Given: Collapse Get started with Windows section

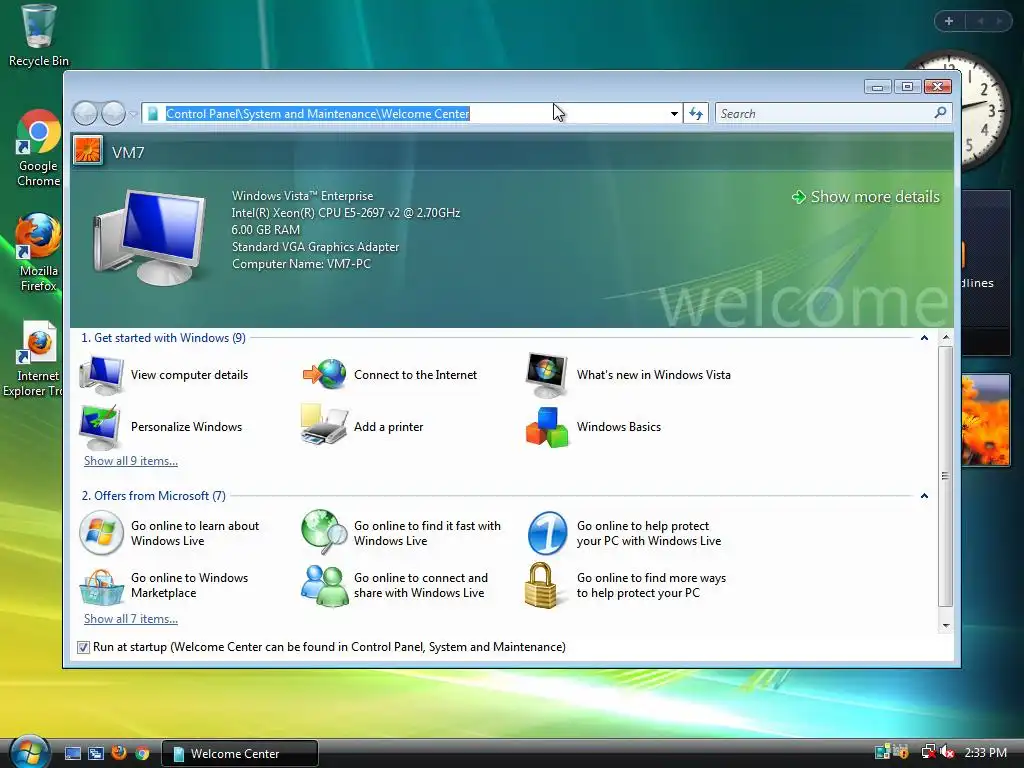Looking at the screenshot, I should [924, 338].
